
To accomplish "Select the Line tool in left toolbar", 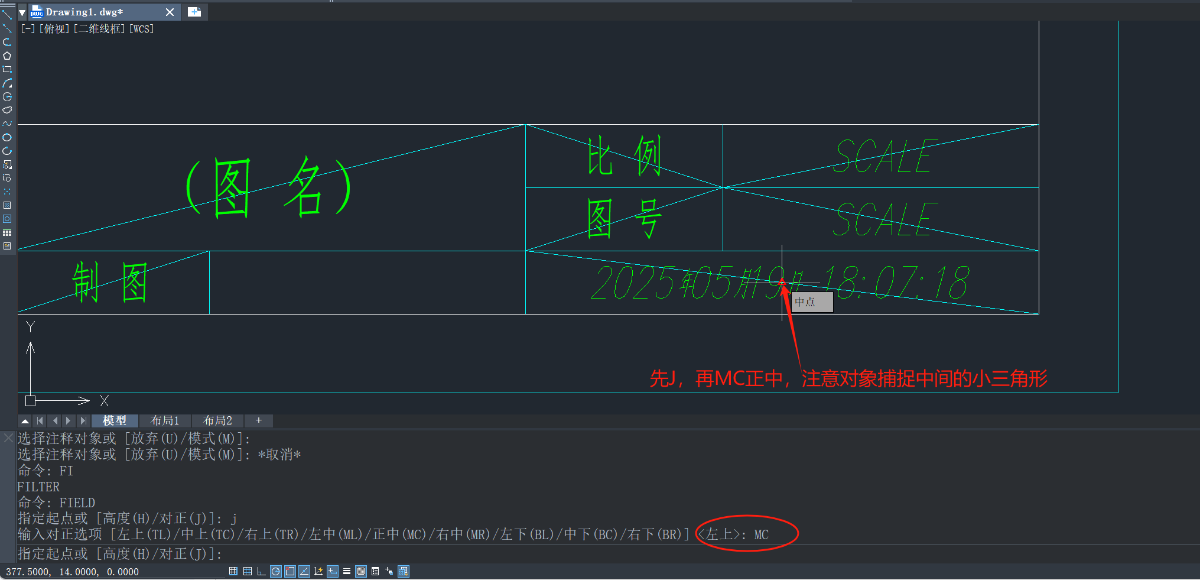I will [7, 14].
